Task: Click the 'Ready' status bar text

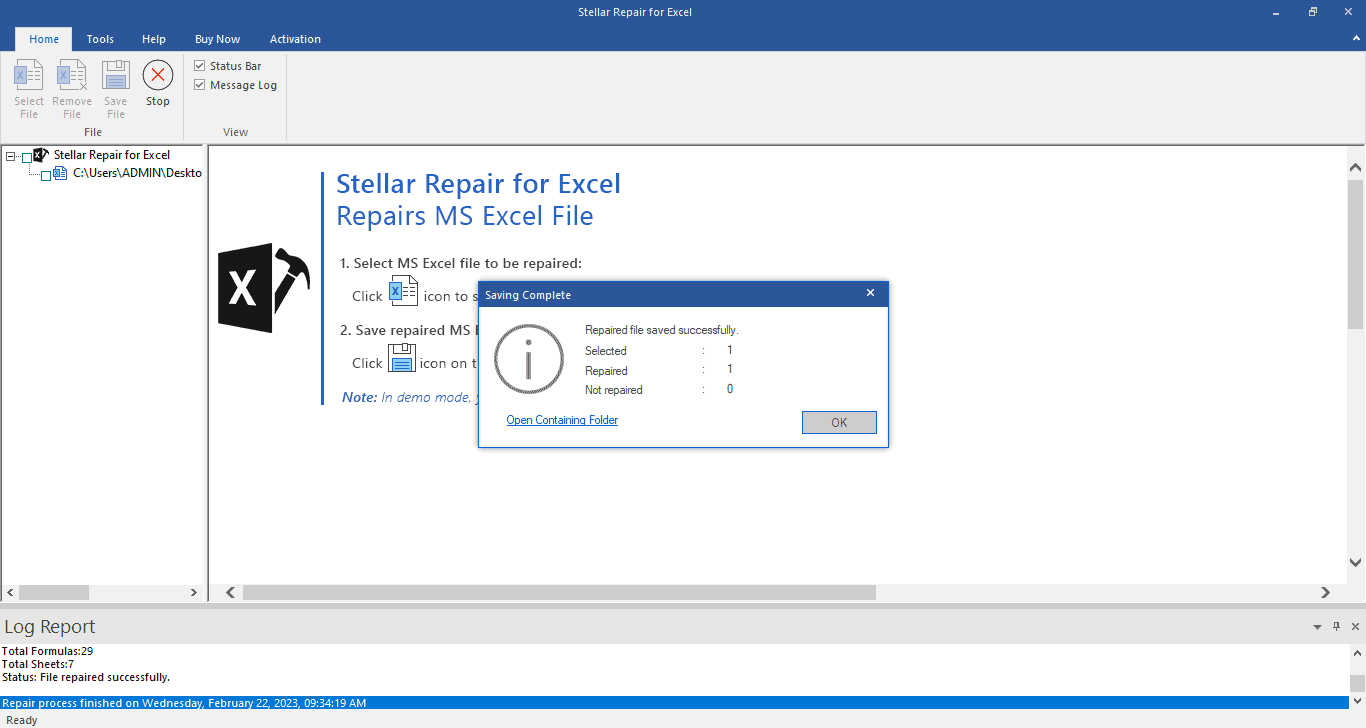Action: [22, 720]
